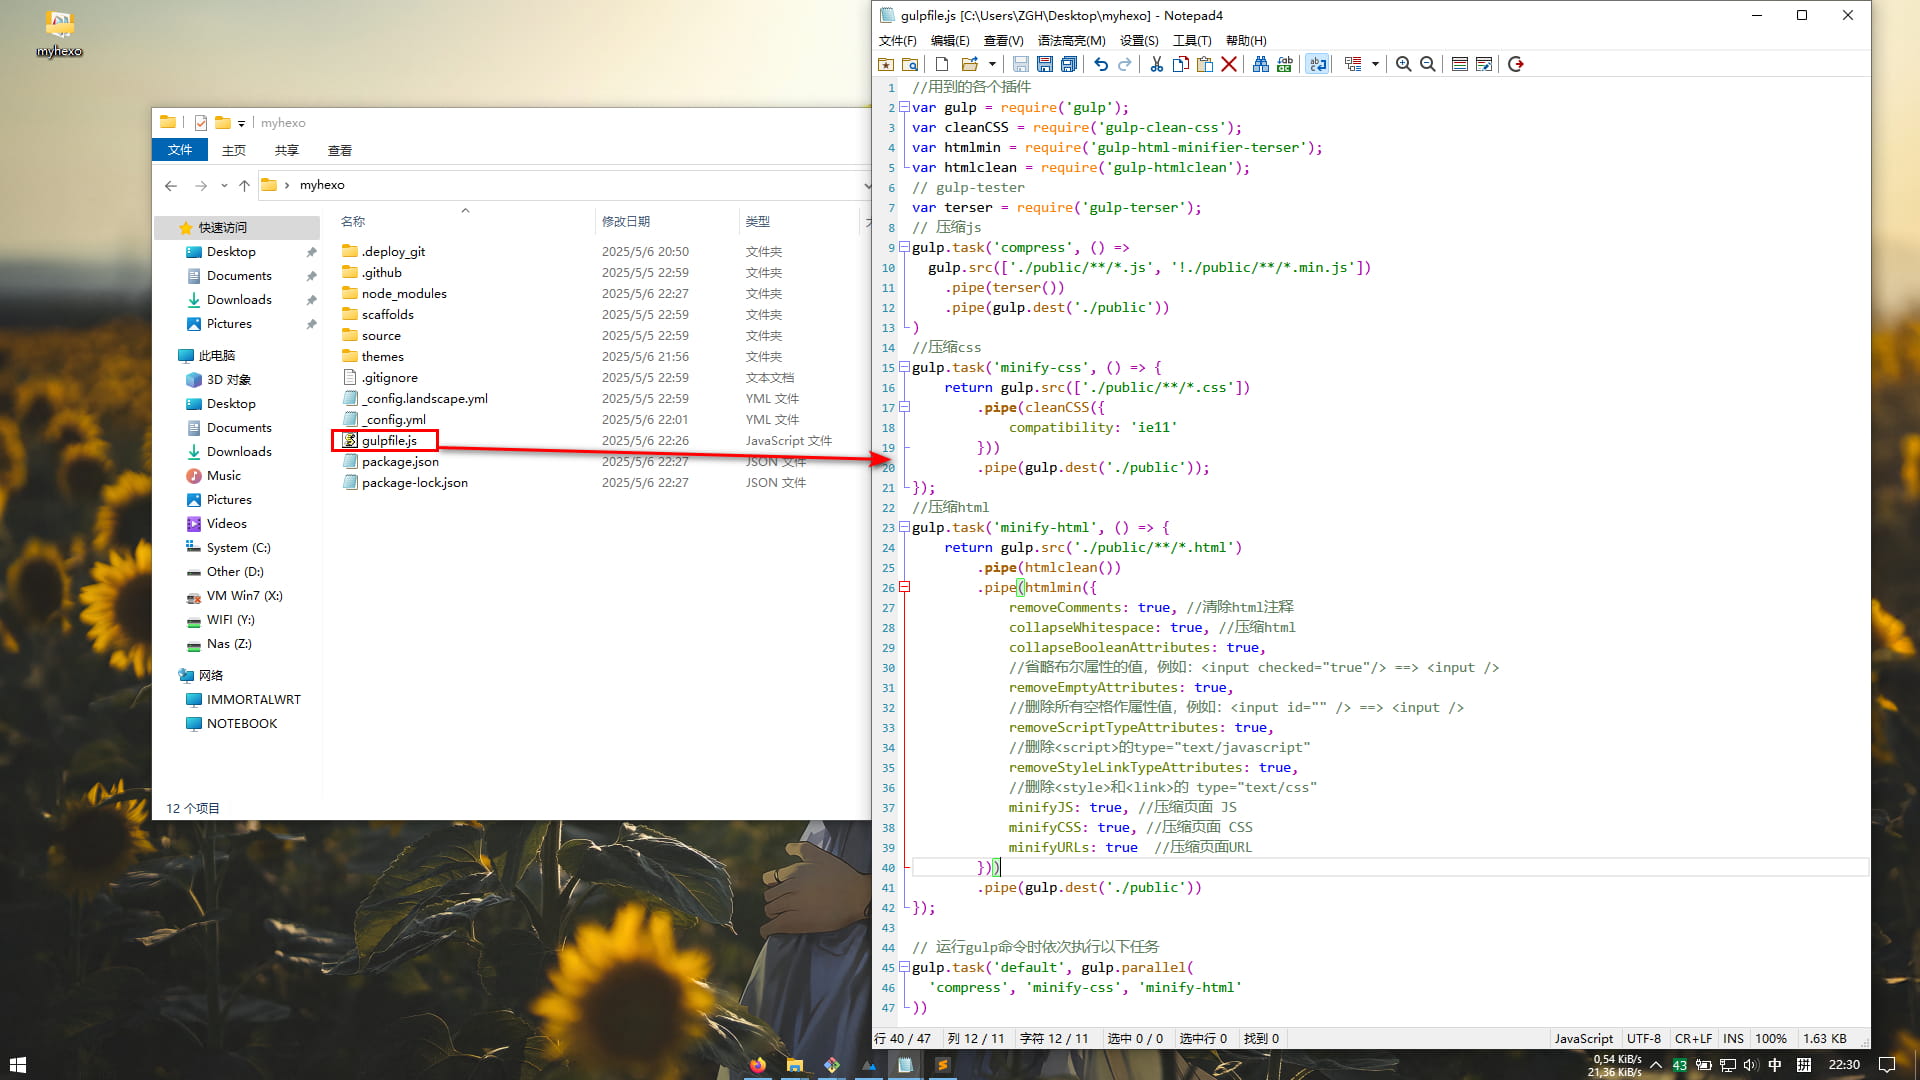Click the red X Delete icon

[x=1229, y=64]
